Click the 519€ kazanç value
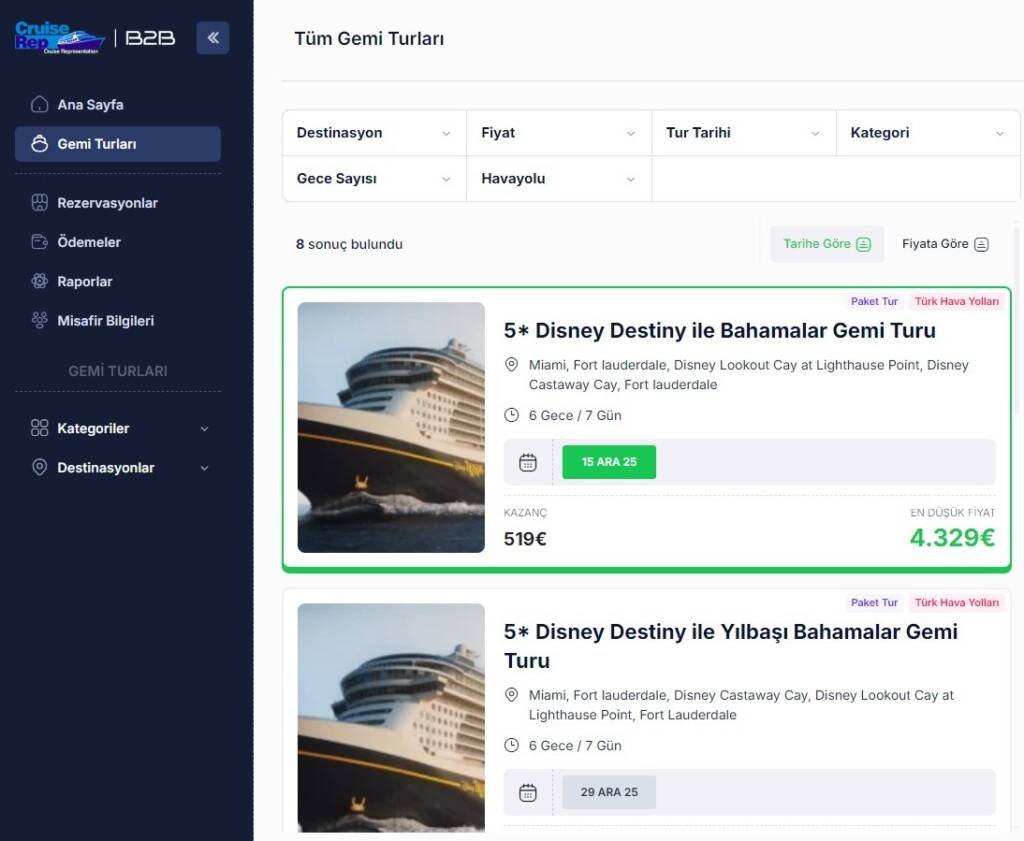1024x841 pixels. pyautogui.click(x=525, y=539)
